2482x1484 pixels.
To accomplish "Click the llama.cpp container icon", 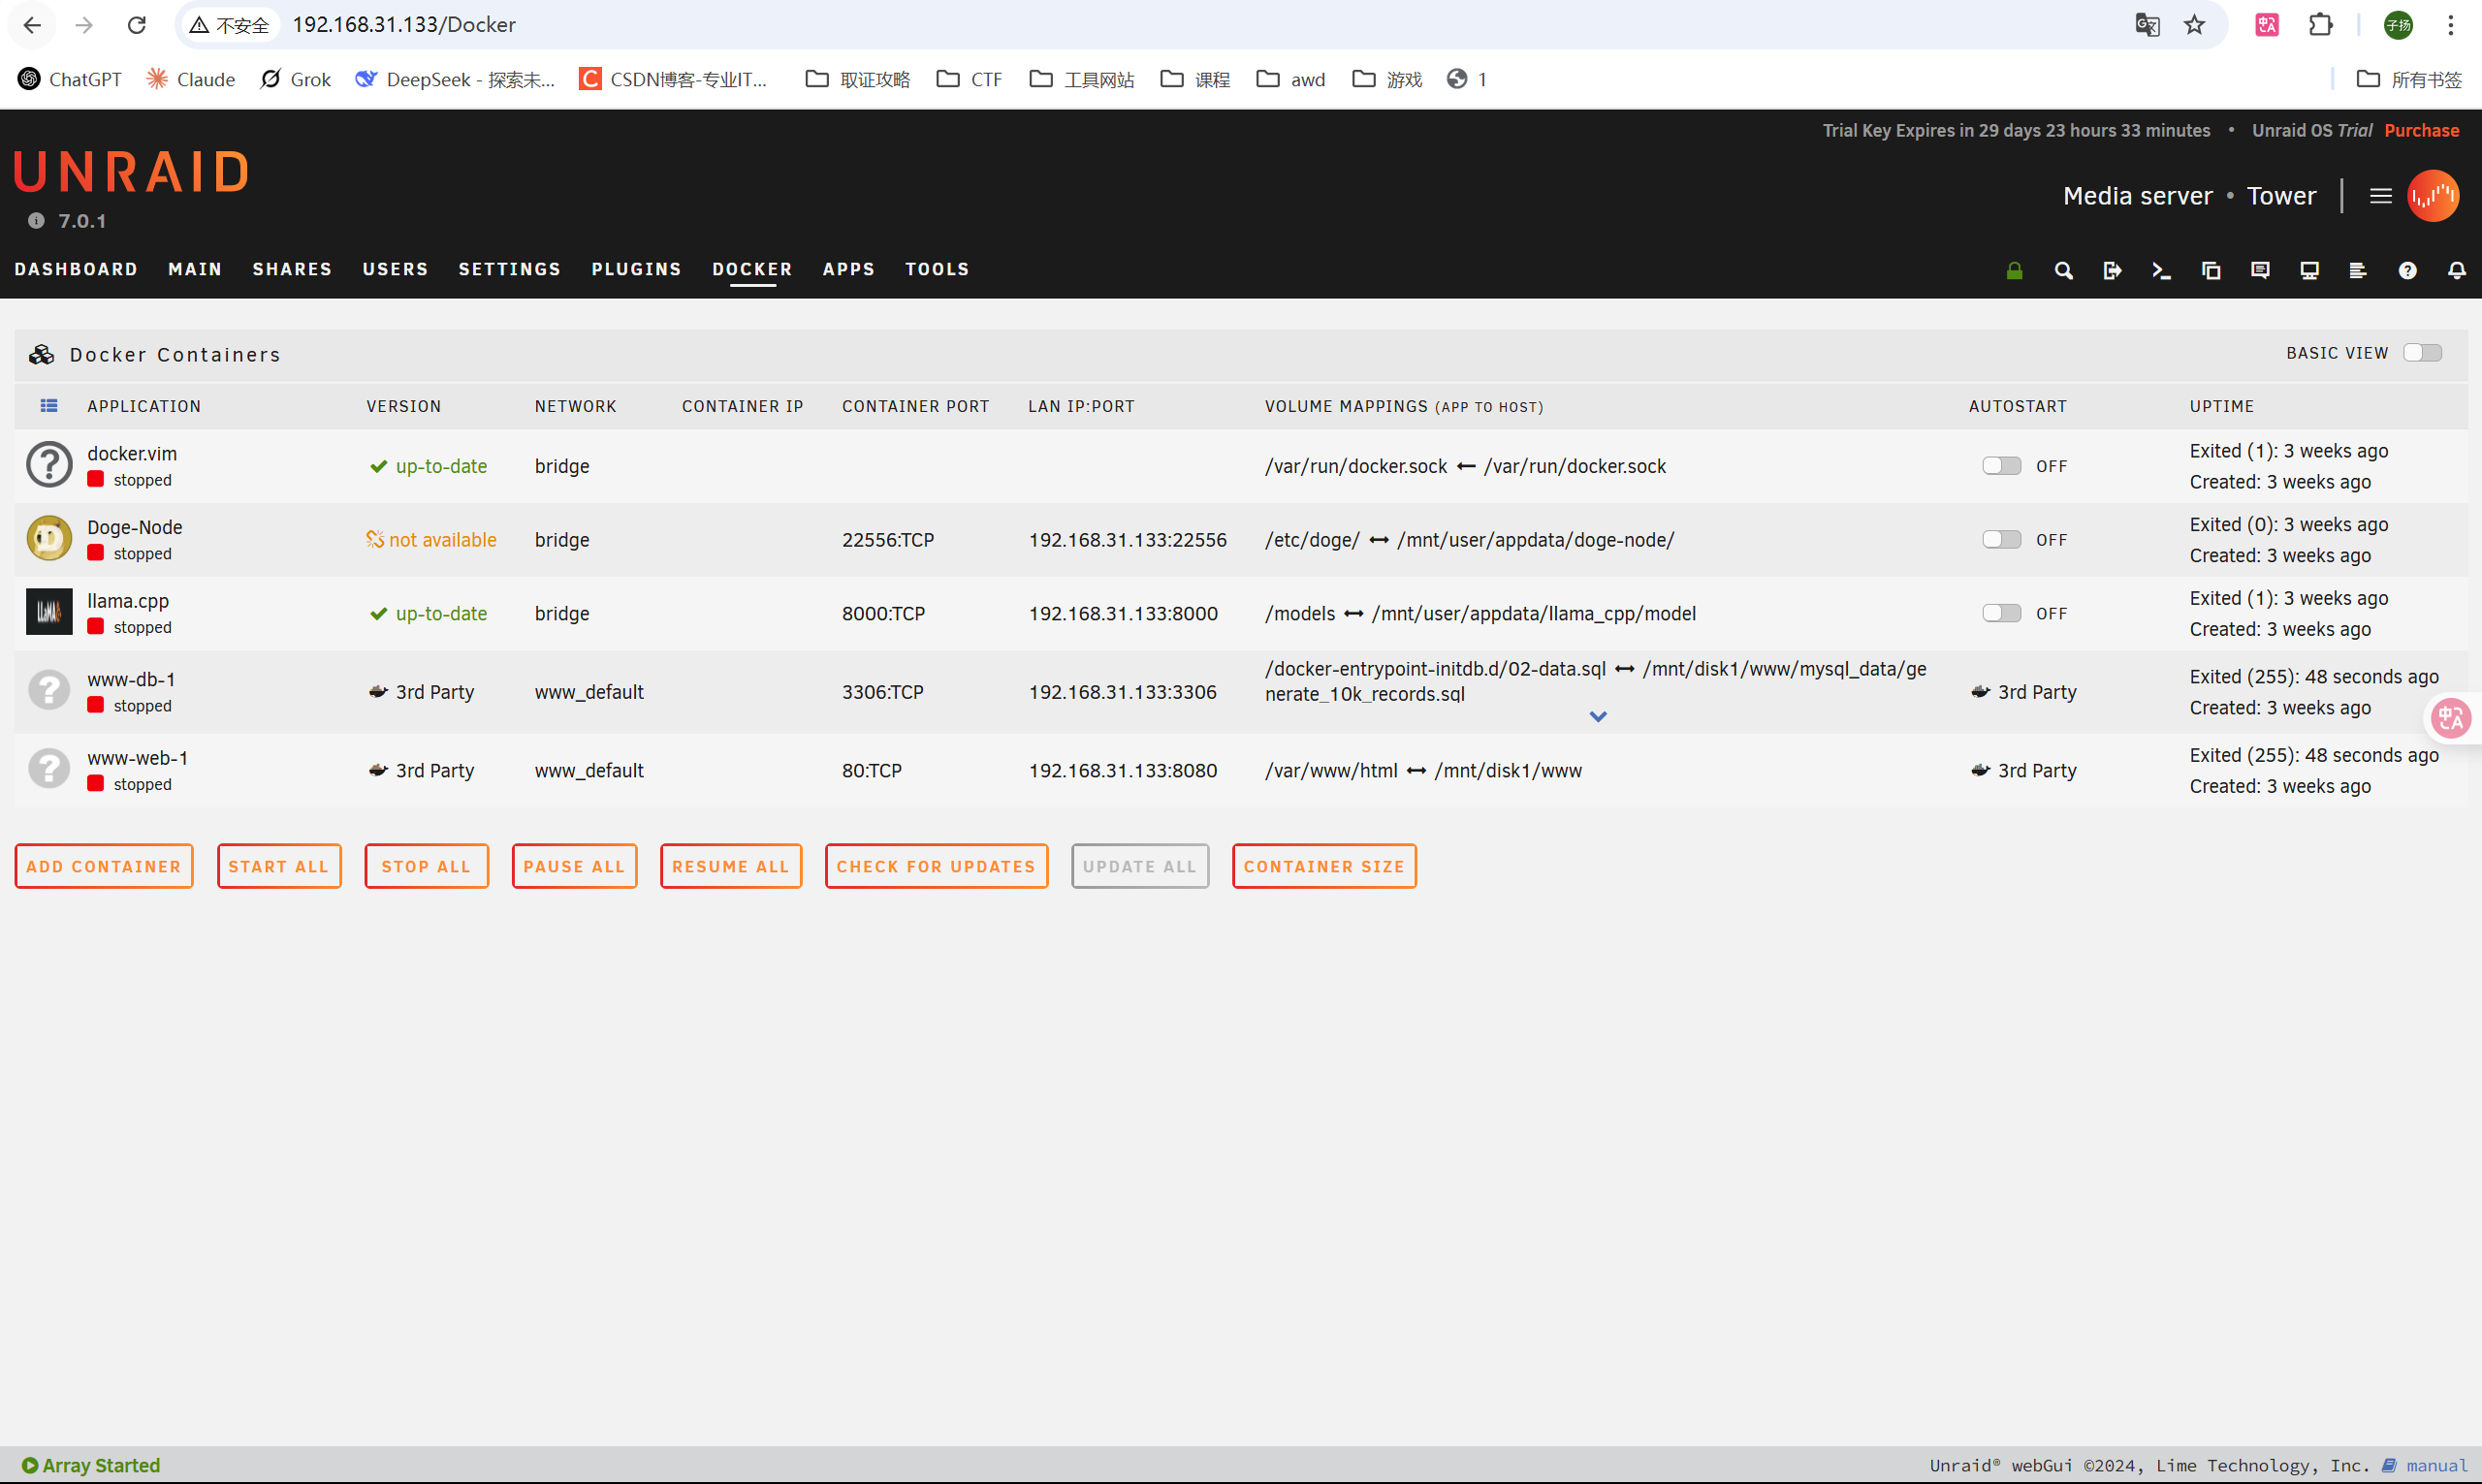I will click(49, 611).
